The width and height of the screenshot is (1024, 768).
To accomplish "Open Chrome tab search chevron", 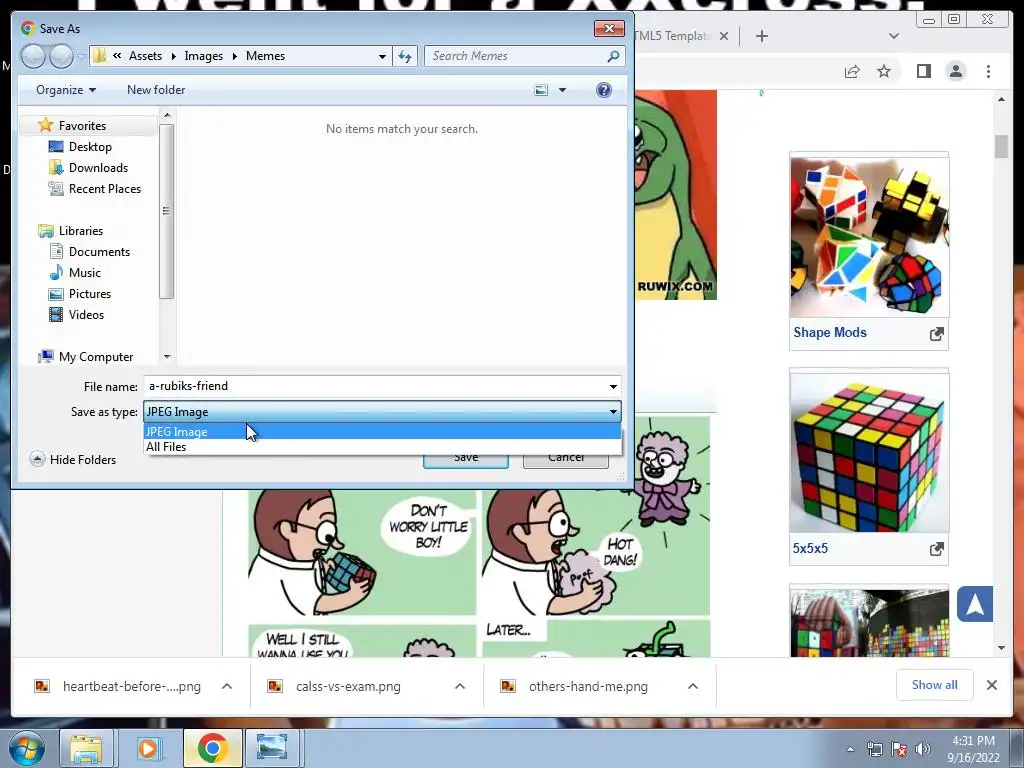I will [893, 36].
